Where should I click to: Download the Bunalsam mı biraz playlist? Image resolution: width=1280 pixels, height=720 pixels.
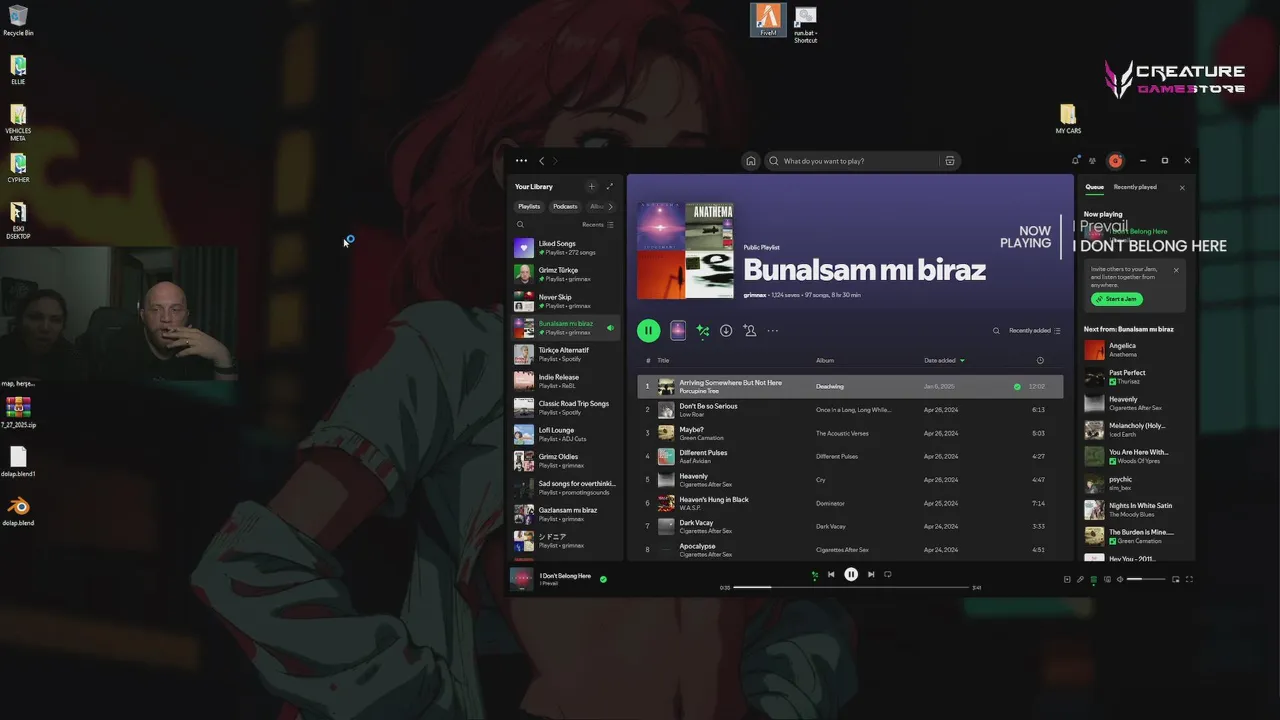726,331
